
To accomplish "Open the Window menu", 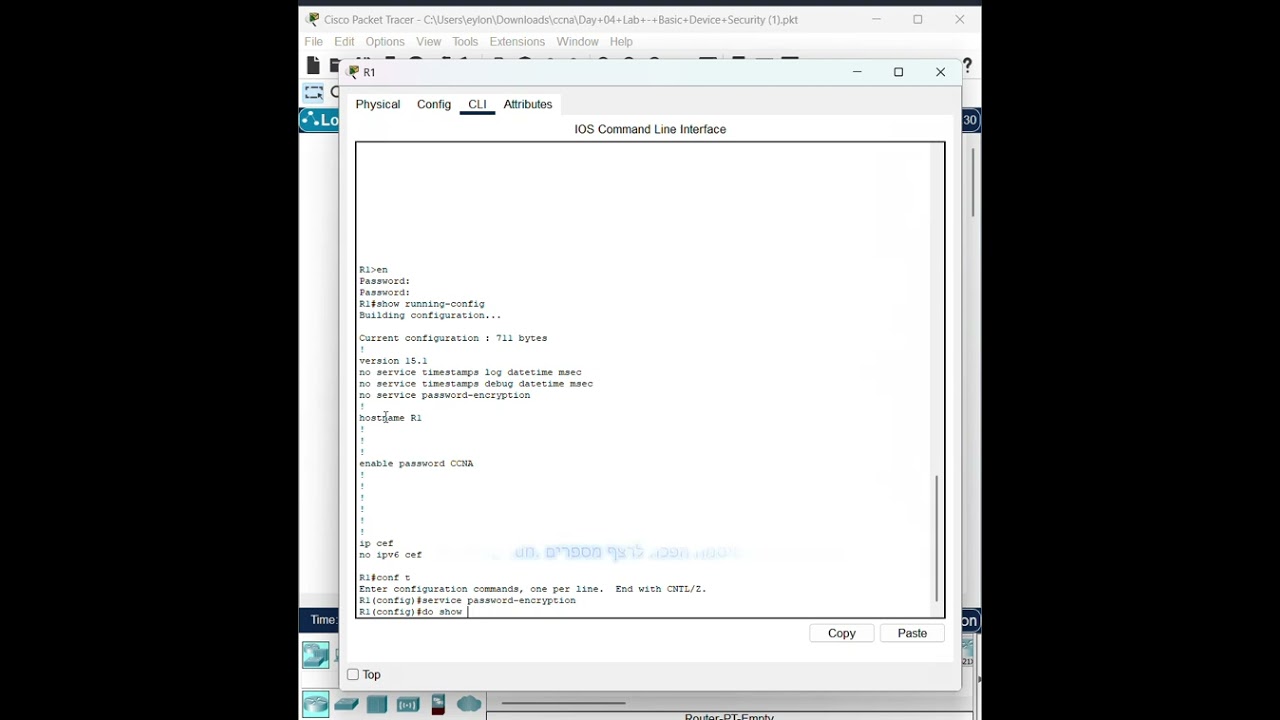I will point(577,41).
